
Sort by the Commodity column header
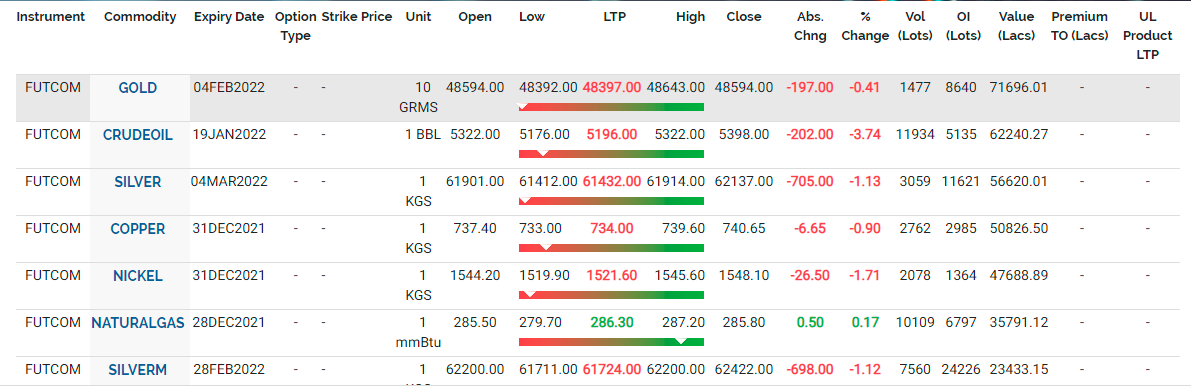140,17
